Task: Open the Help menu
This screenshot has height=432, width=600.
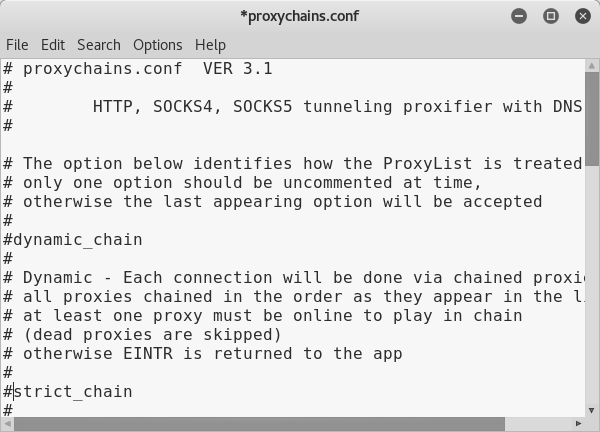Action: tap(210, 45)
